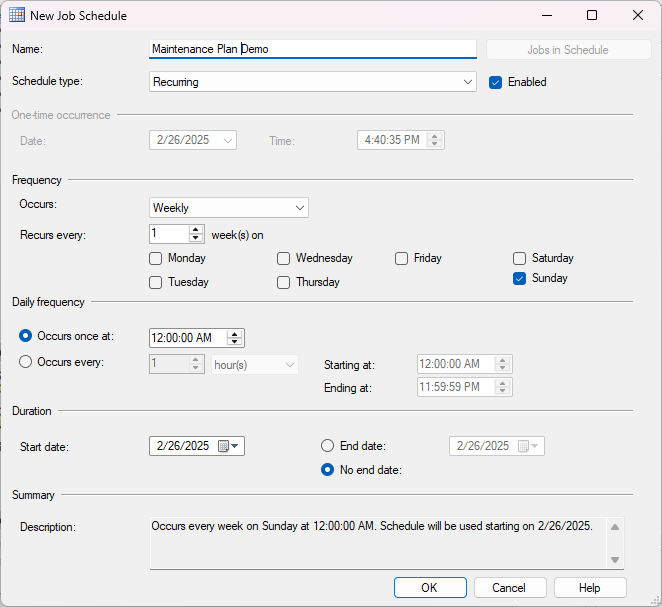
Task: Select the End date radio button
Action: (x=328, y=446)
